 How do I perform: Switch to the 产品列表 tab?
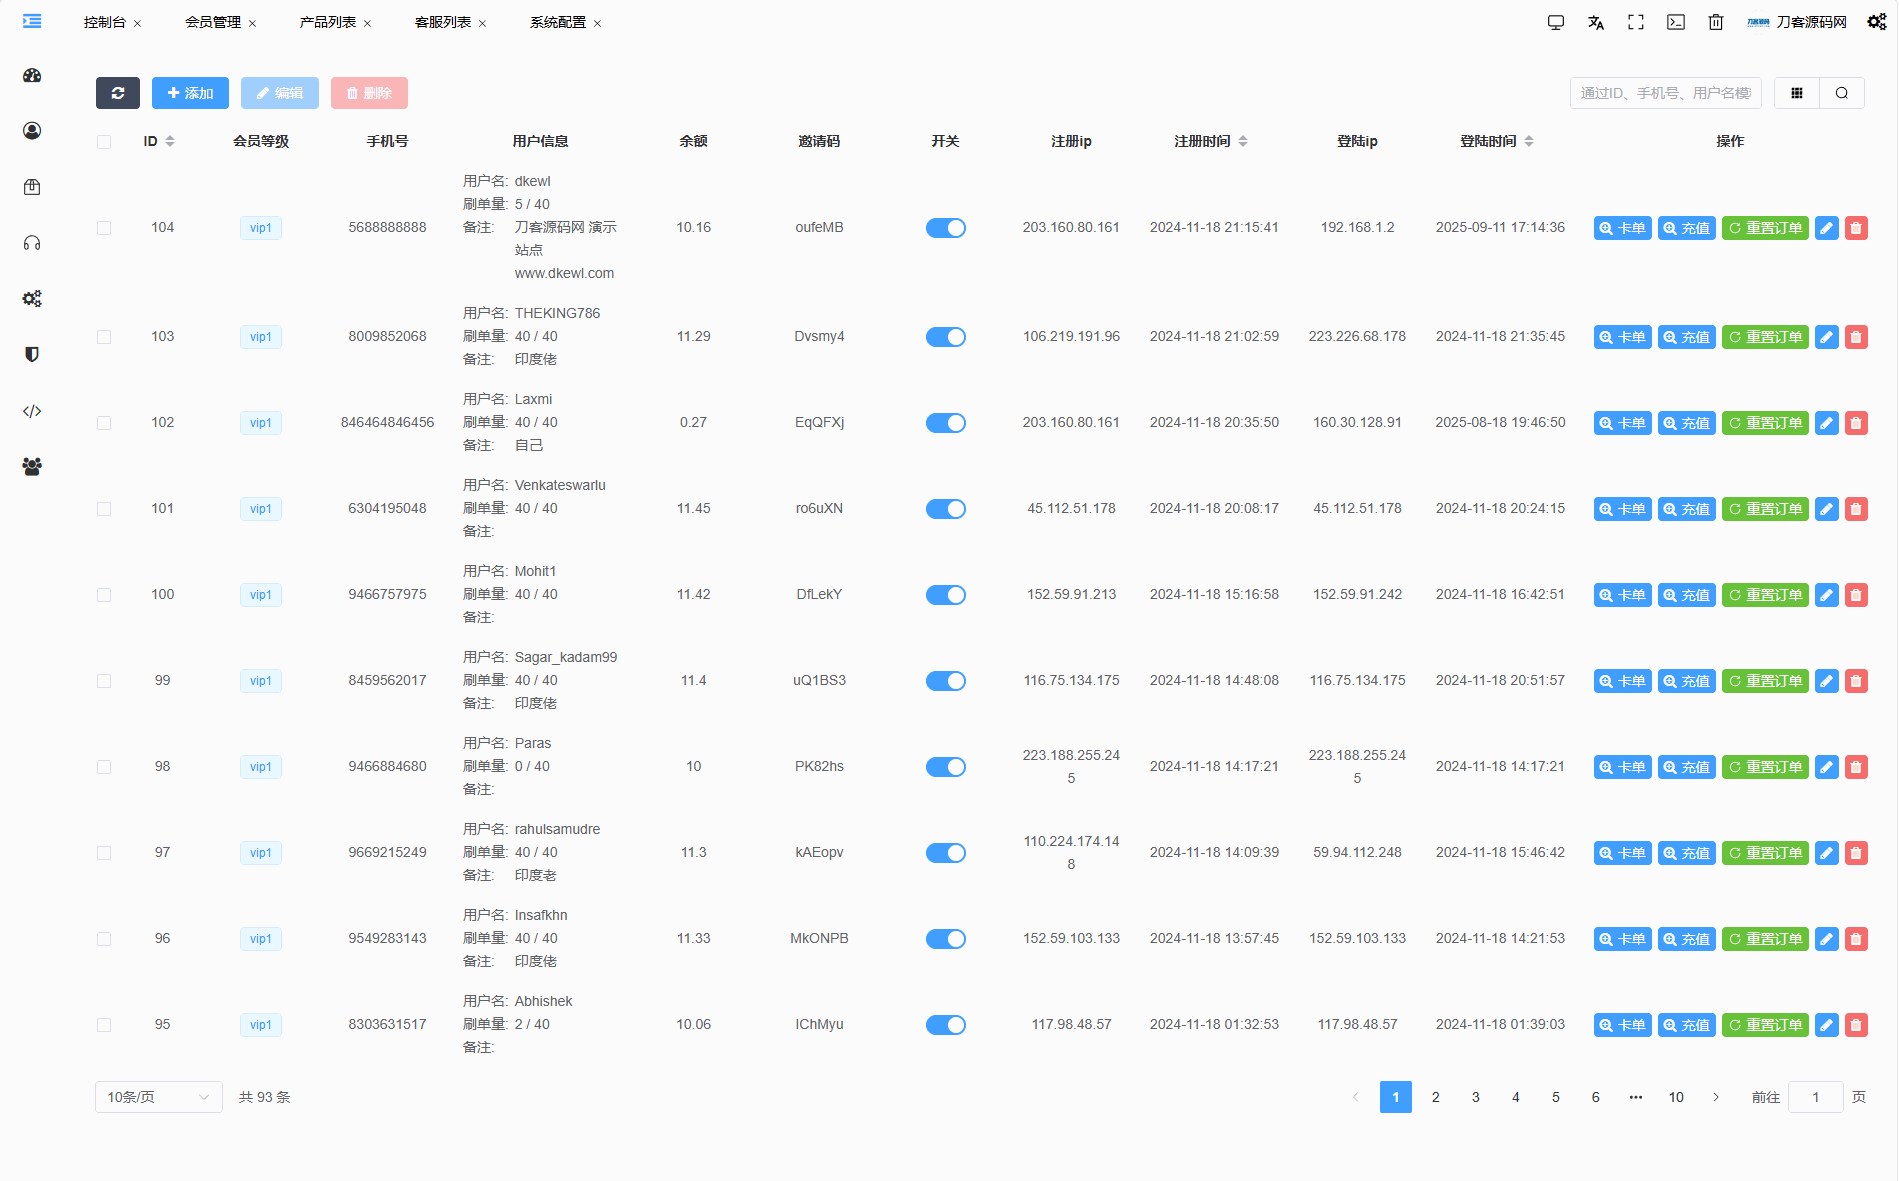click(328, 22)
